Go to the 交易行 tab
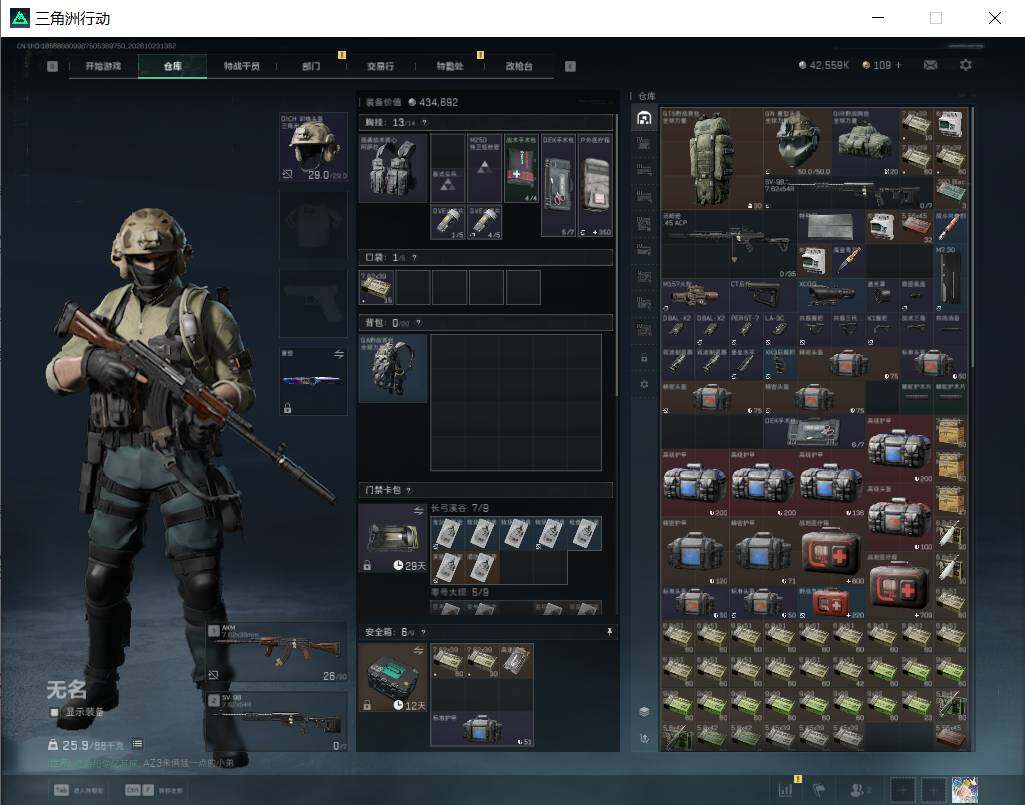Viewport: 1025px width, 805px height. point(380,66)
